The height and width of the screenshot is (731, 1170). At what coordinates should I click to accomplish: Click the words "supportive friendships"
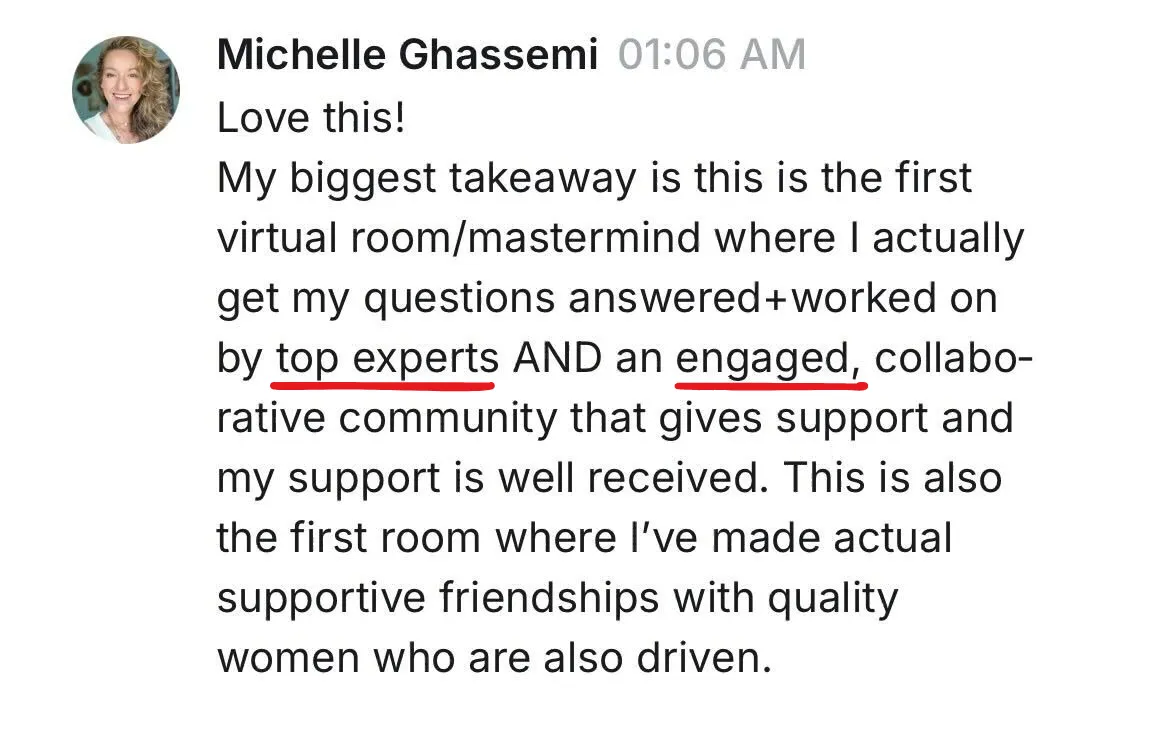pos(438,599)
